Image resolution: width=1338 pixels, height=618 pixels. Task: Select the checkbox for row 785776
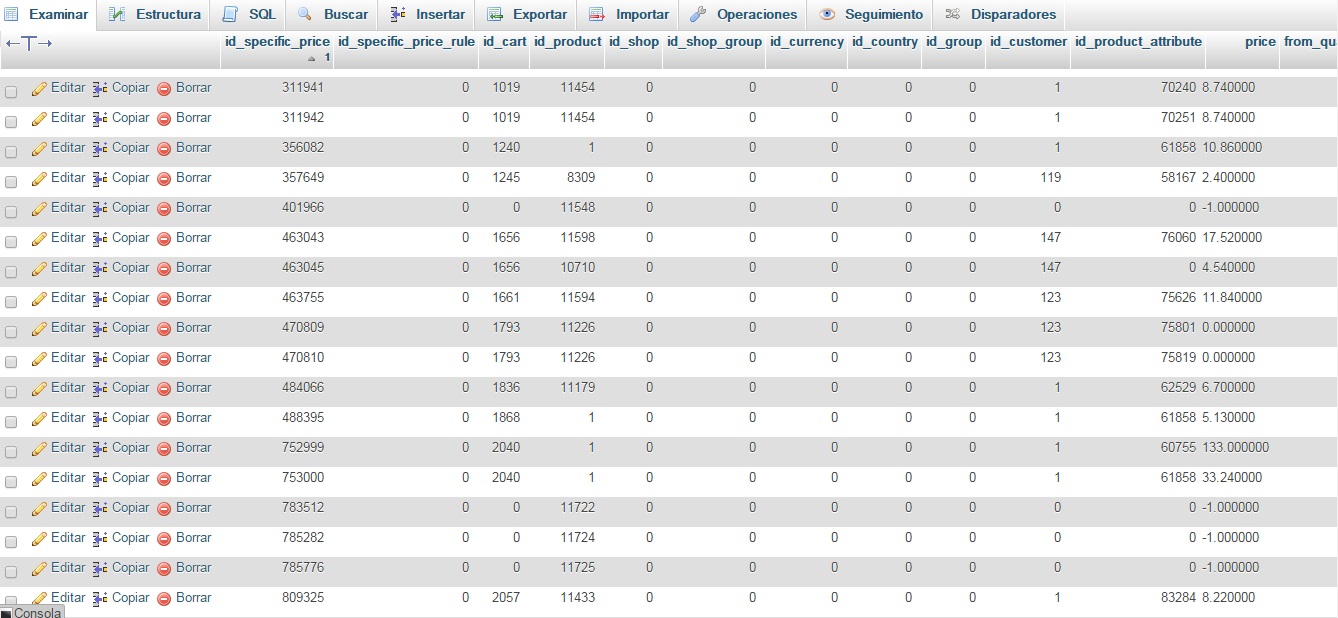tap(11, 572)
